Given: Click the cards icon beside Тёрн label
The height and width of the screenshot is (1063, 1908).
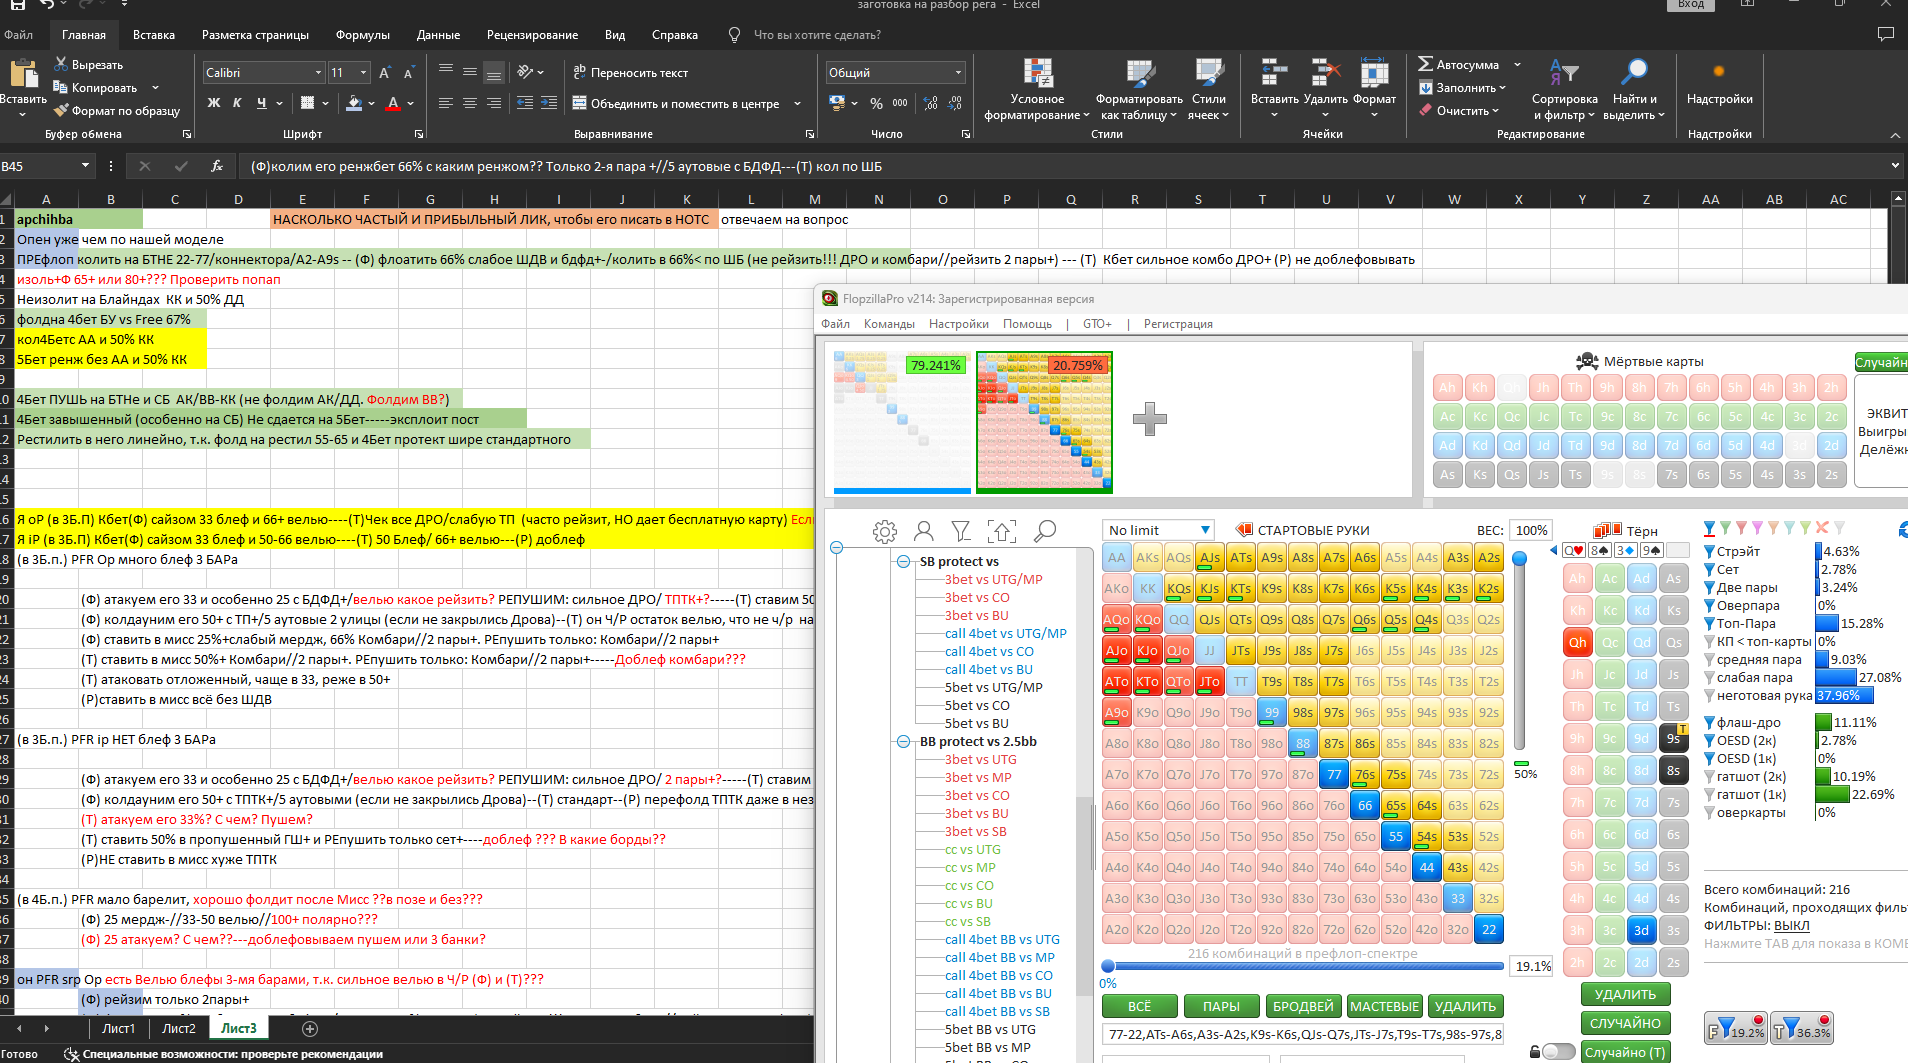Looking at the screenshot, I should click(x=1608, y=530).
